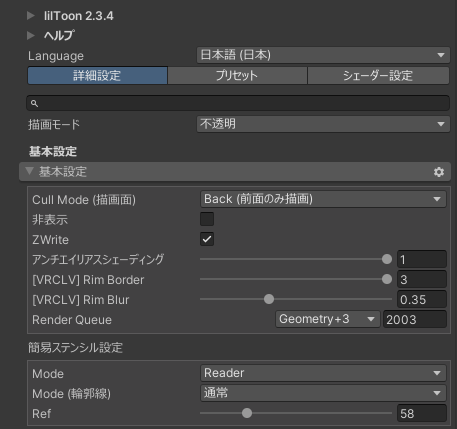
Task: Open the Language dropdown
Action: pos(323,55)
